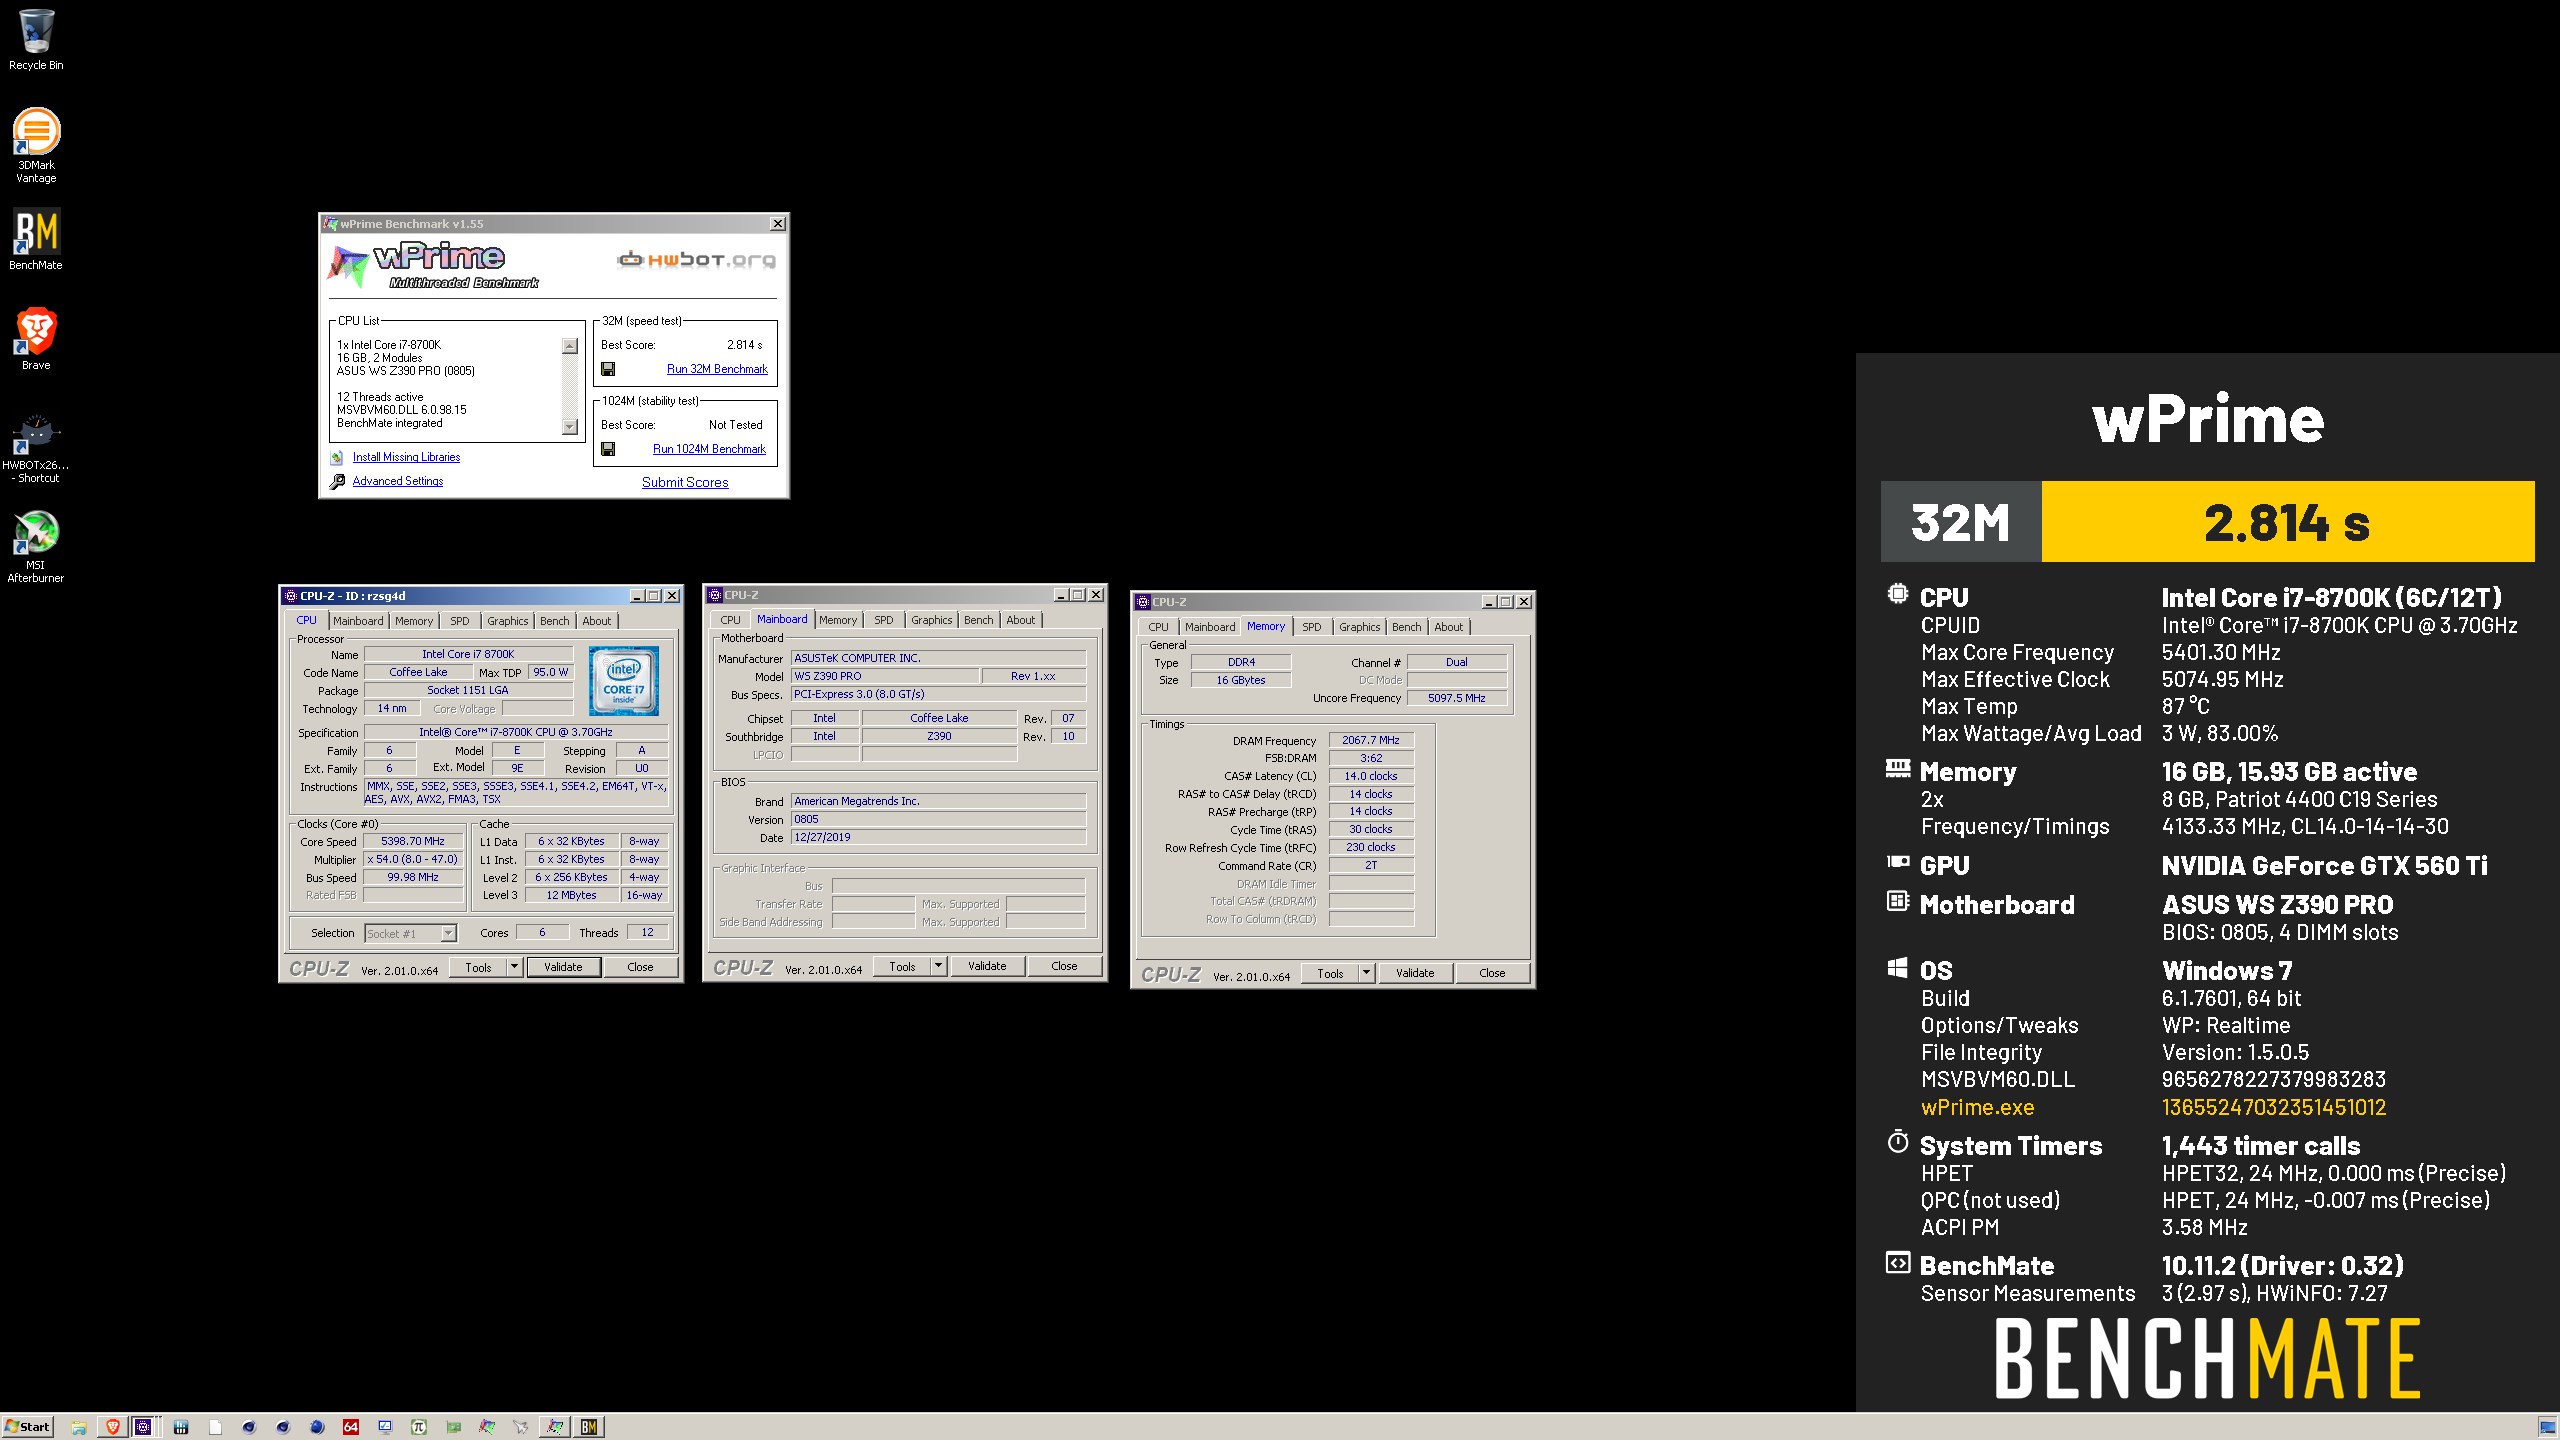Screen dimensions: 2560x1440
Task: Click the CPU List scroll up arrow
Action: [570, 346]
